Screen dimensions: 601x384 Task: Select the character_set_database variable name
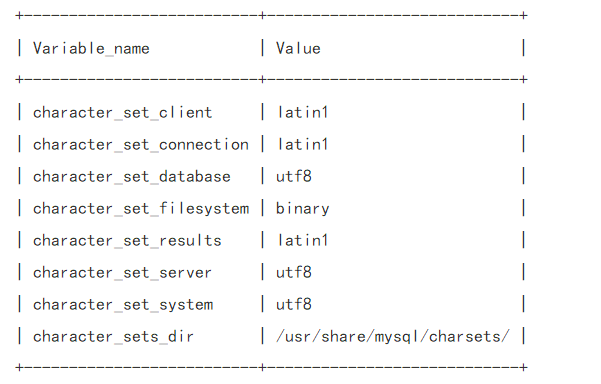click(x=131, y=177)
